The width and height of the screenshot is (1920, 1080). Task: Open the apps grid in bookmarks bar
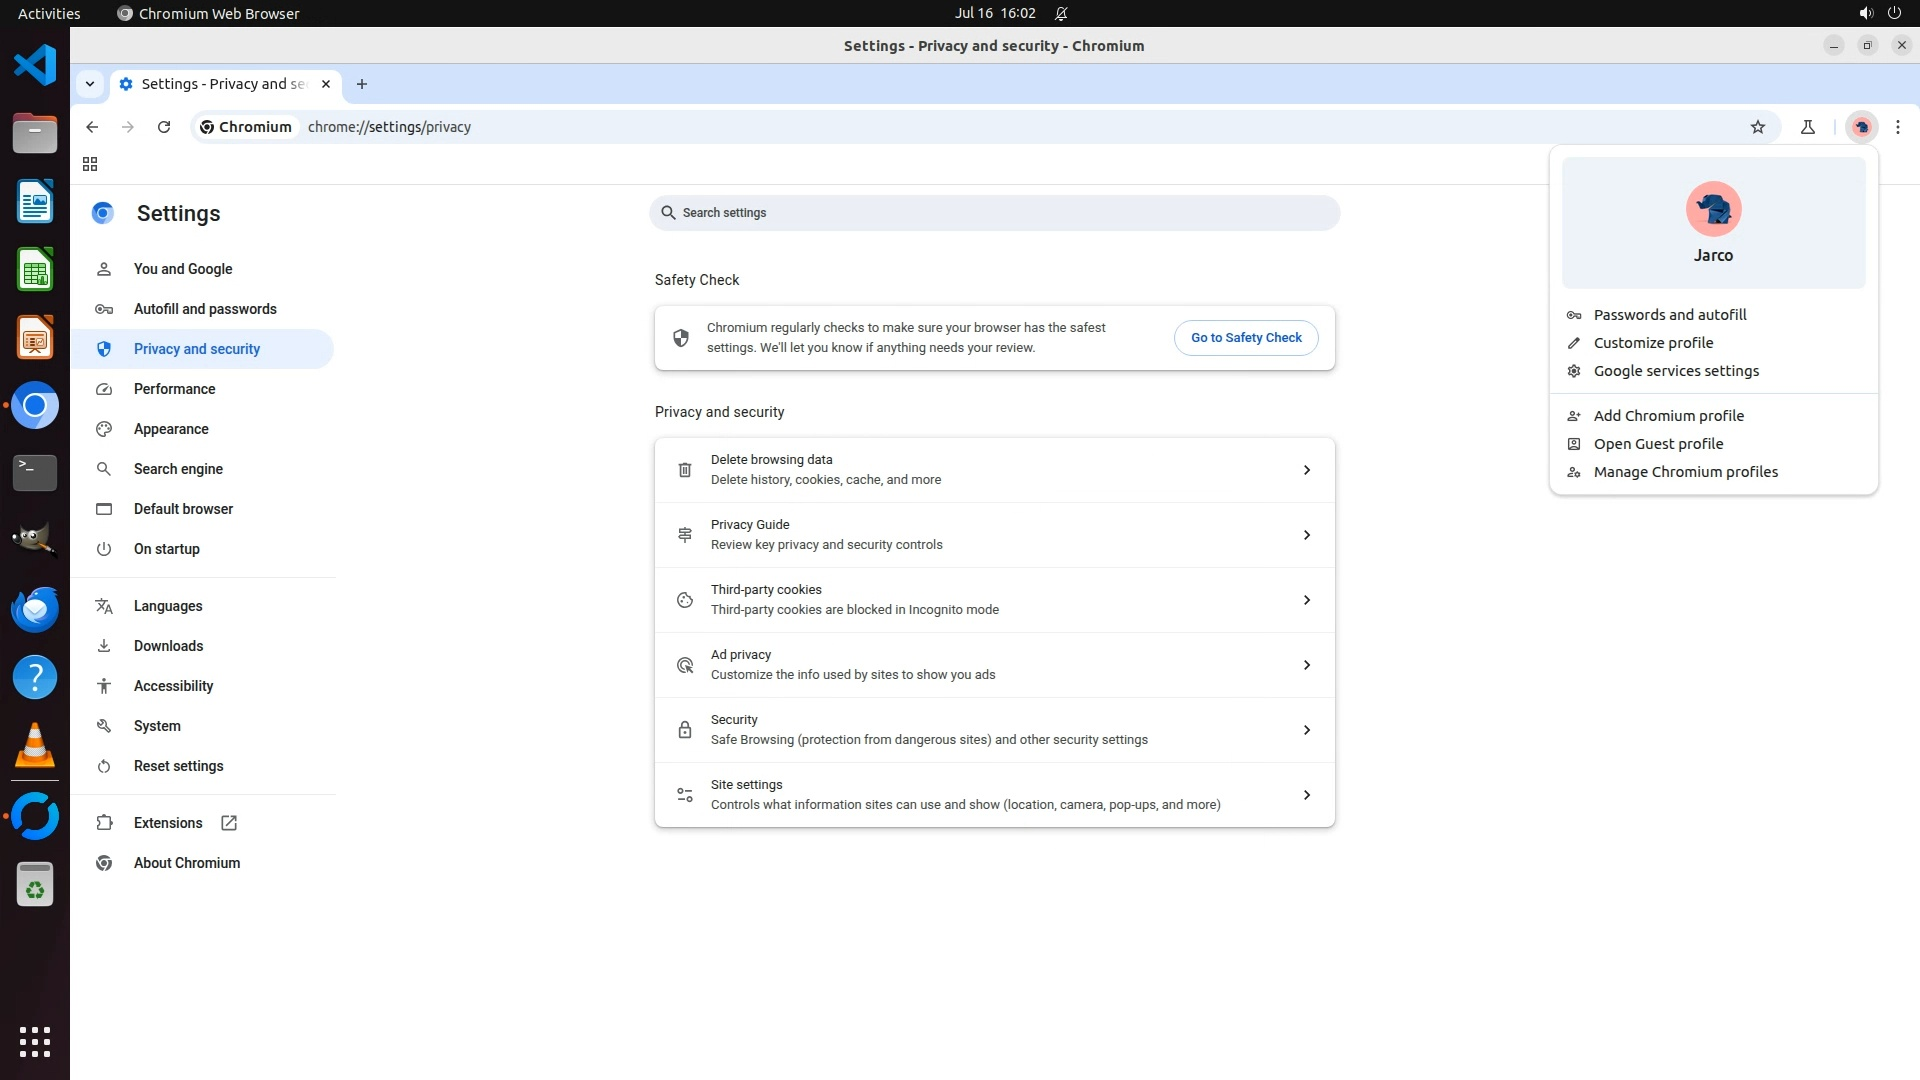[90, 164]
